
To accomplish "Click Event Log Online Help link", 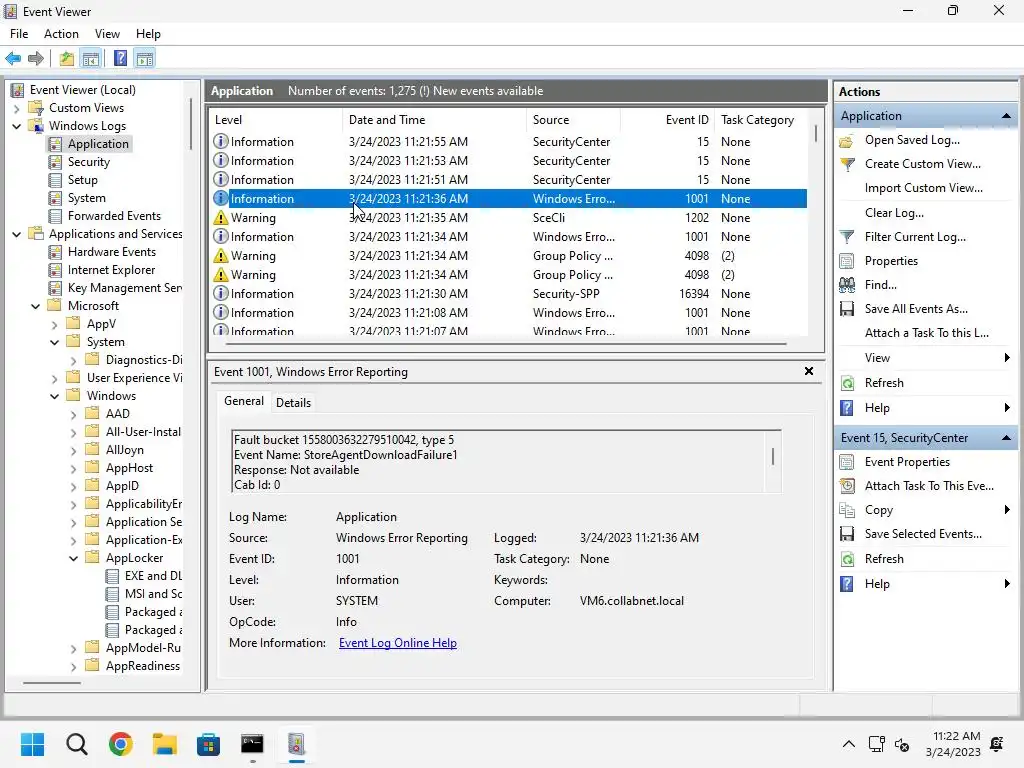I will click(x=398, y=643).
